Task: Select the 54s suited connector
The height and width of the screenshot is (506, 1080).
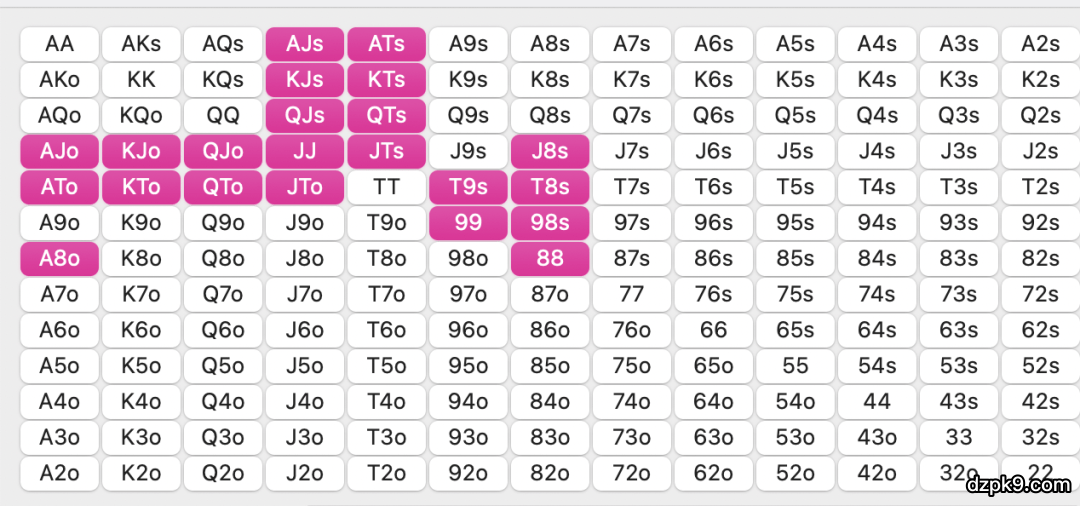Action: [877, 365]
